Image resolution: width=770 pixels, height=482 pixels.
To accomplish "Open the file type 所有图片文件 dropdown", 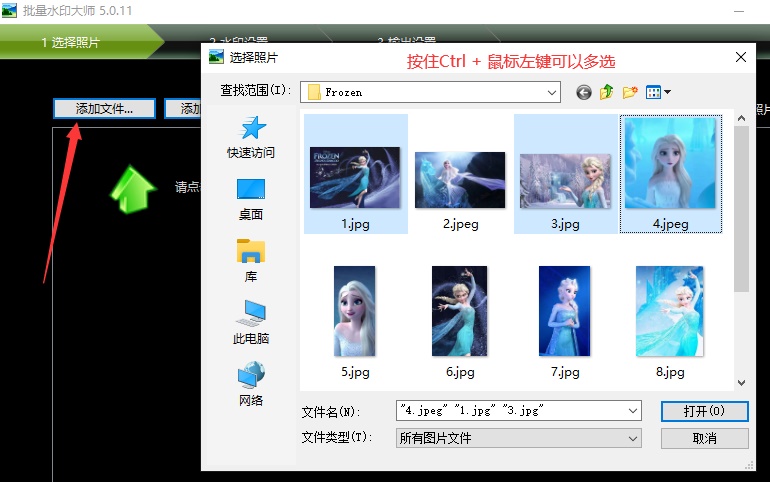I will click(x=519, y=438).
